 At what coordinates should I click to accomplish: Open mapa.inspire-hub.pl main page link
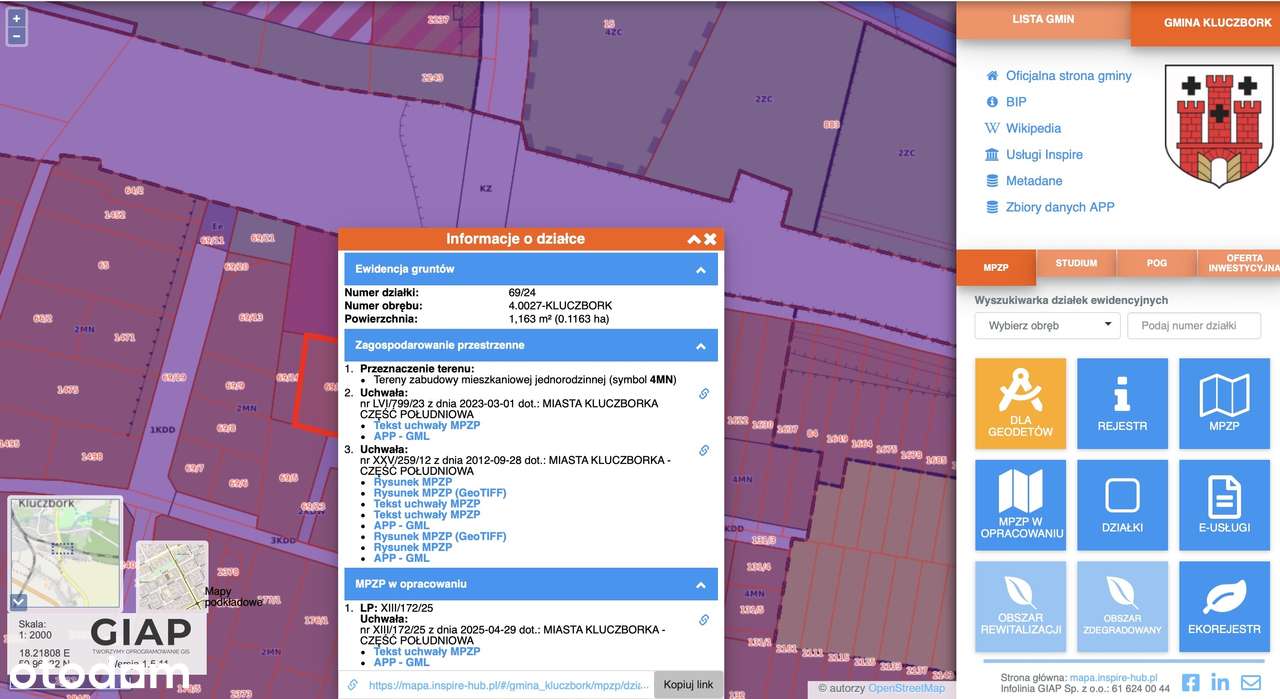point(1113,678)
